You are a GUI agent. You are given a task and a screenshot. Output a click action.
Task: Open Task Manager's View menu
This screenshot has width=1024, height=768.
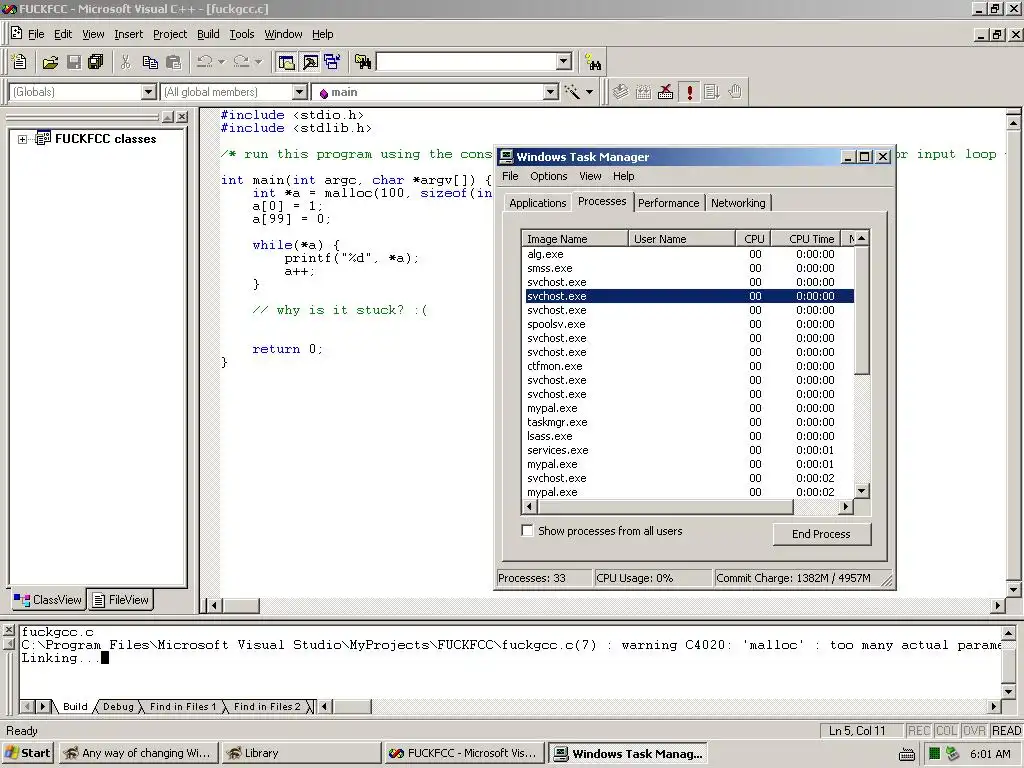(x=590, y=176)
